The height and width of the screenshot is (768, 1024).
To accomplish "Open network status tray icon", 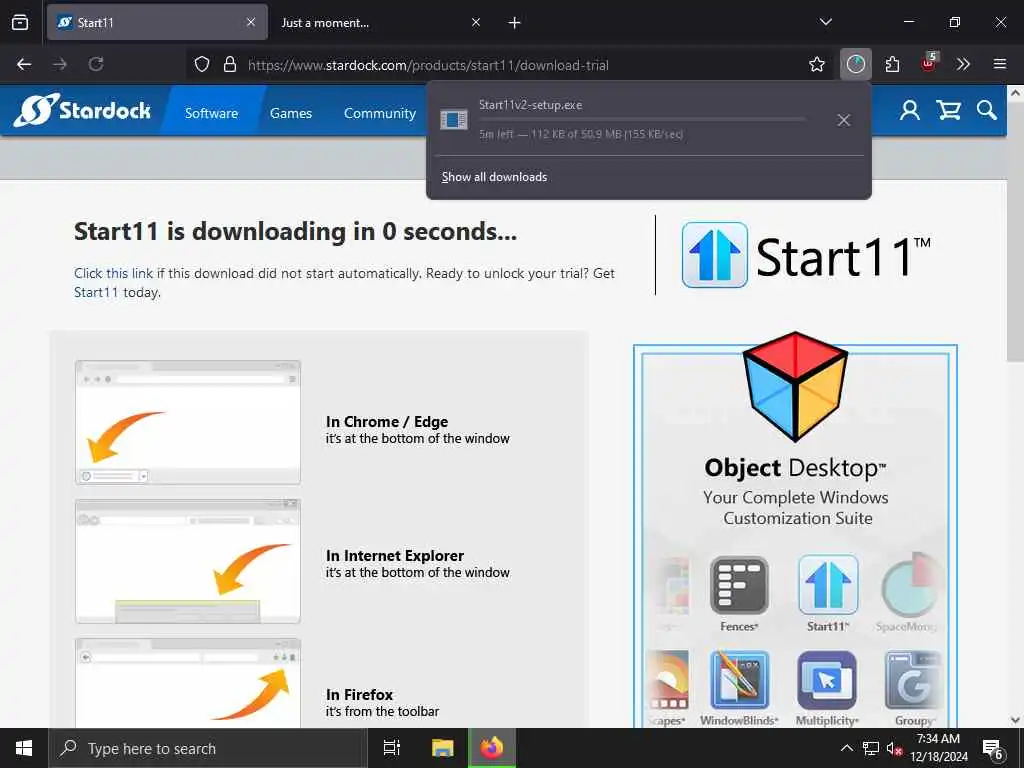I will pos(870,748).
